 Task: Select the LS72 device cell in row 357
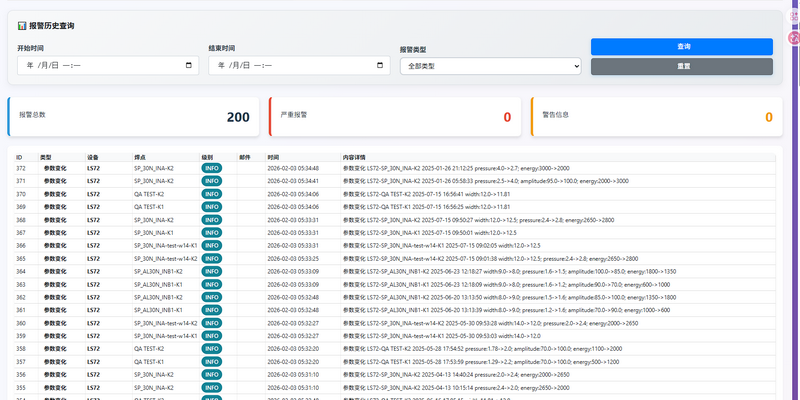pyautogui.click(x=93, y=362)
